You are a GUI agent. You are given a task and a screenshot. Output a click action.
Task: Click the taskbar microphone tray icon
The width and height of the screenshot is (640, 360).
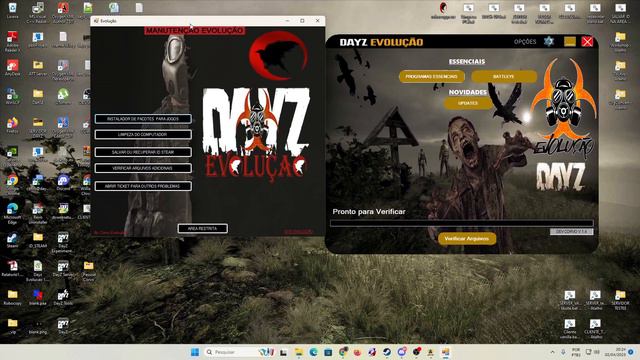(563, 352)
